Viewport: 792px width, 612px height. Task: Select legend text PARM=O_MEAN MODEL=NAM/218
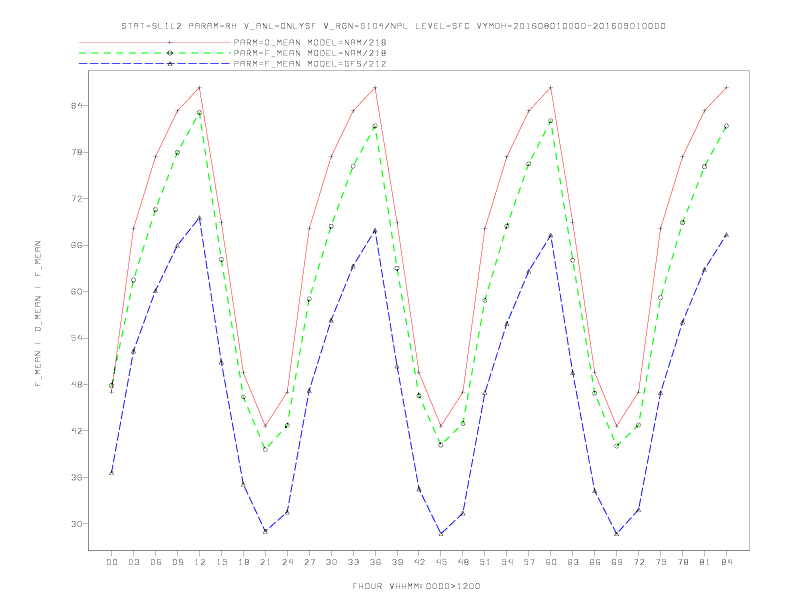310,42
